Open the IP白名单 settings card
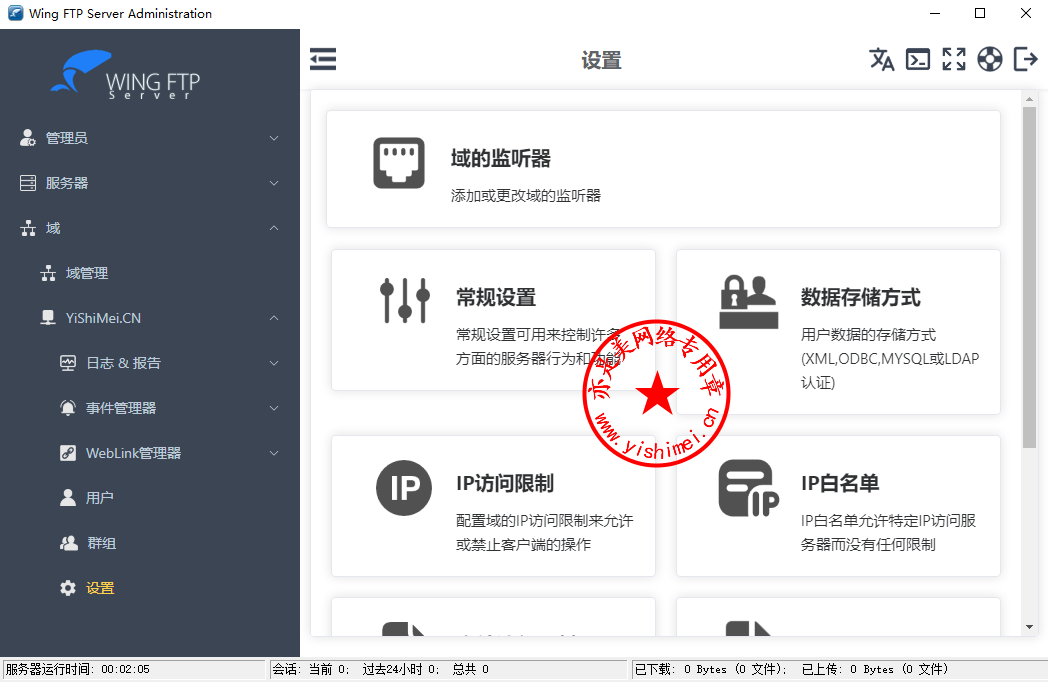1048x682 pixels. point(838,505)
